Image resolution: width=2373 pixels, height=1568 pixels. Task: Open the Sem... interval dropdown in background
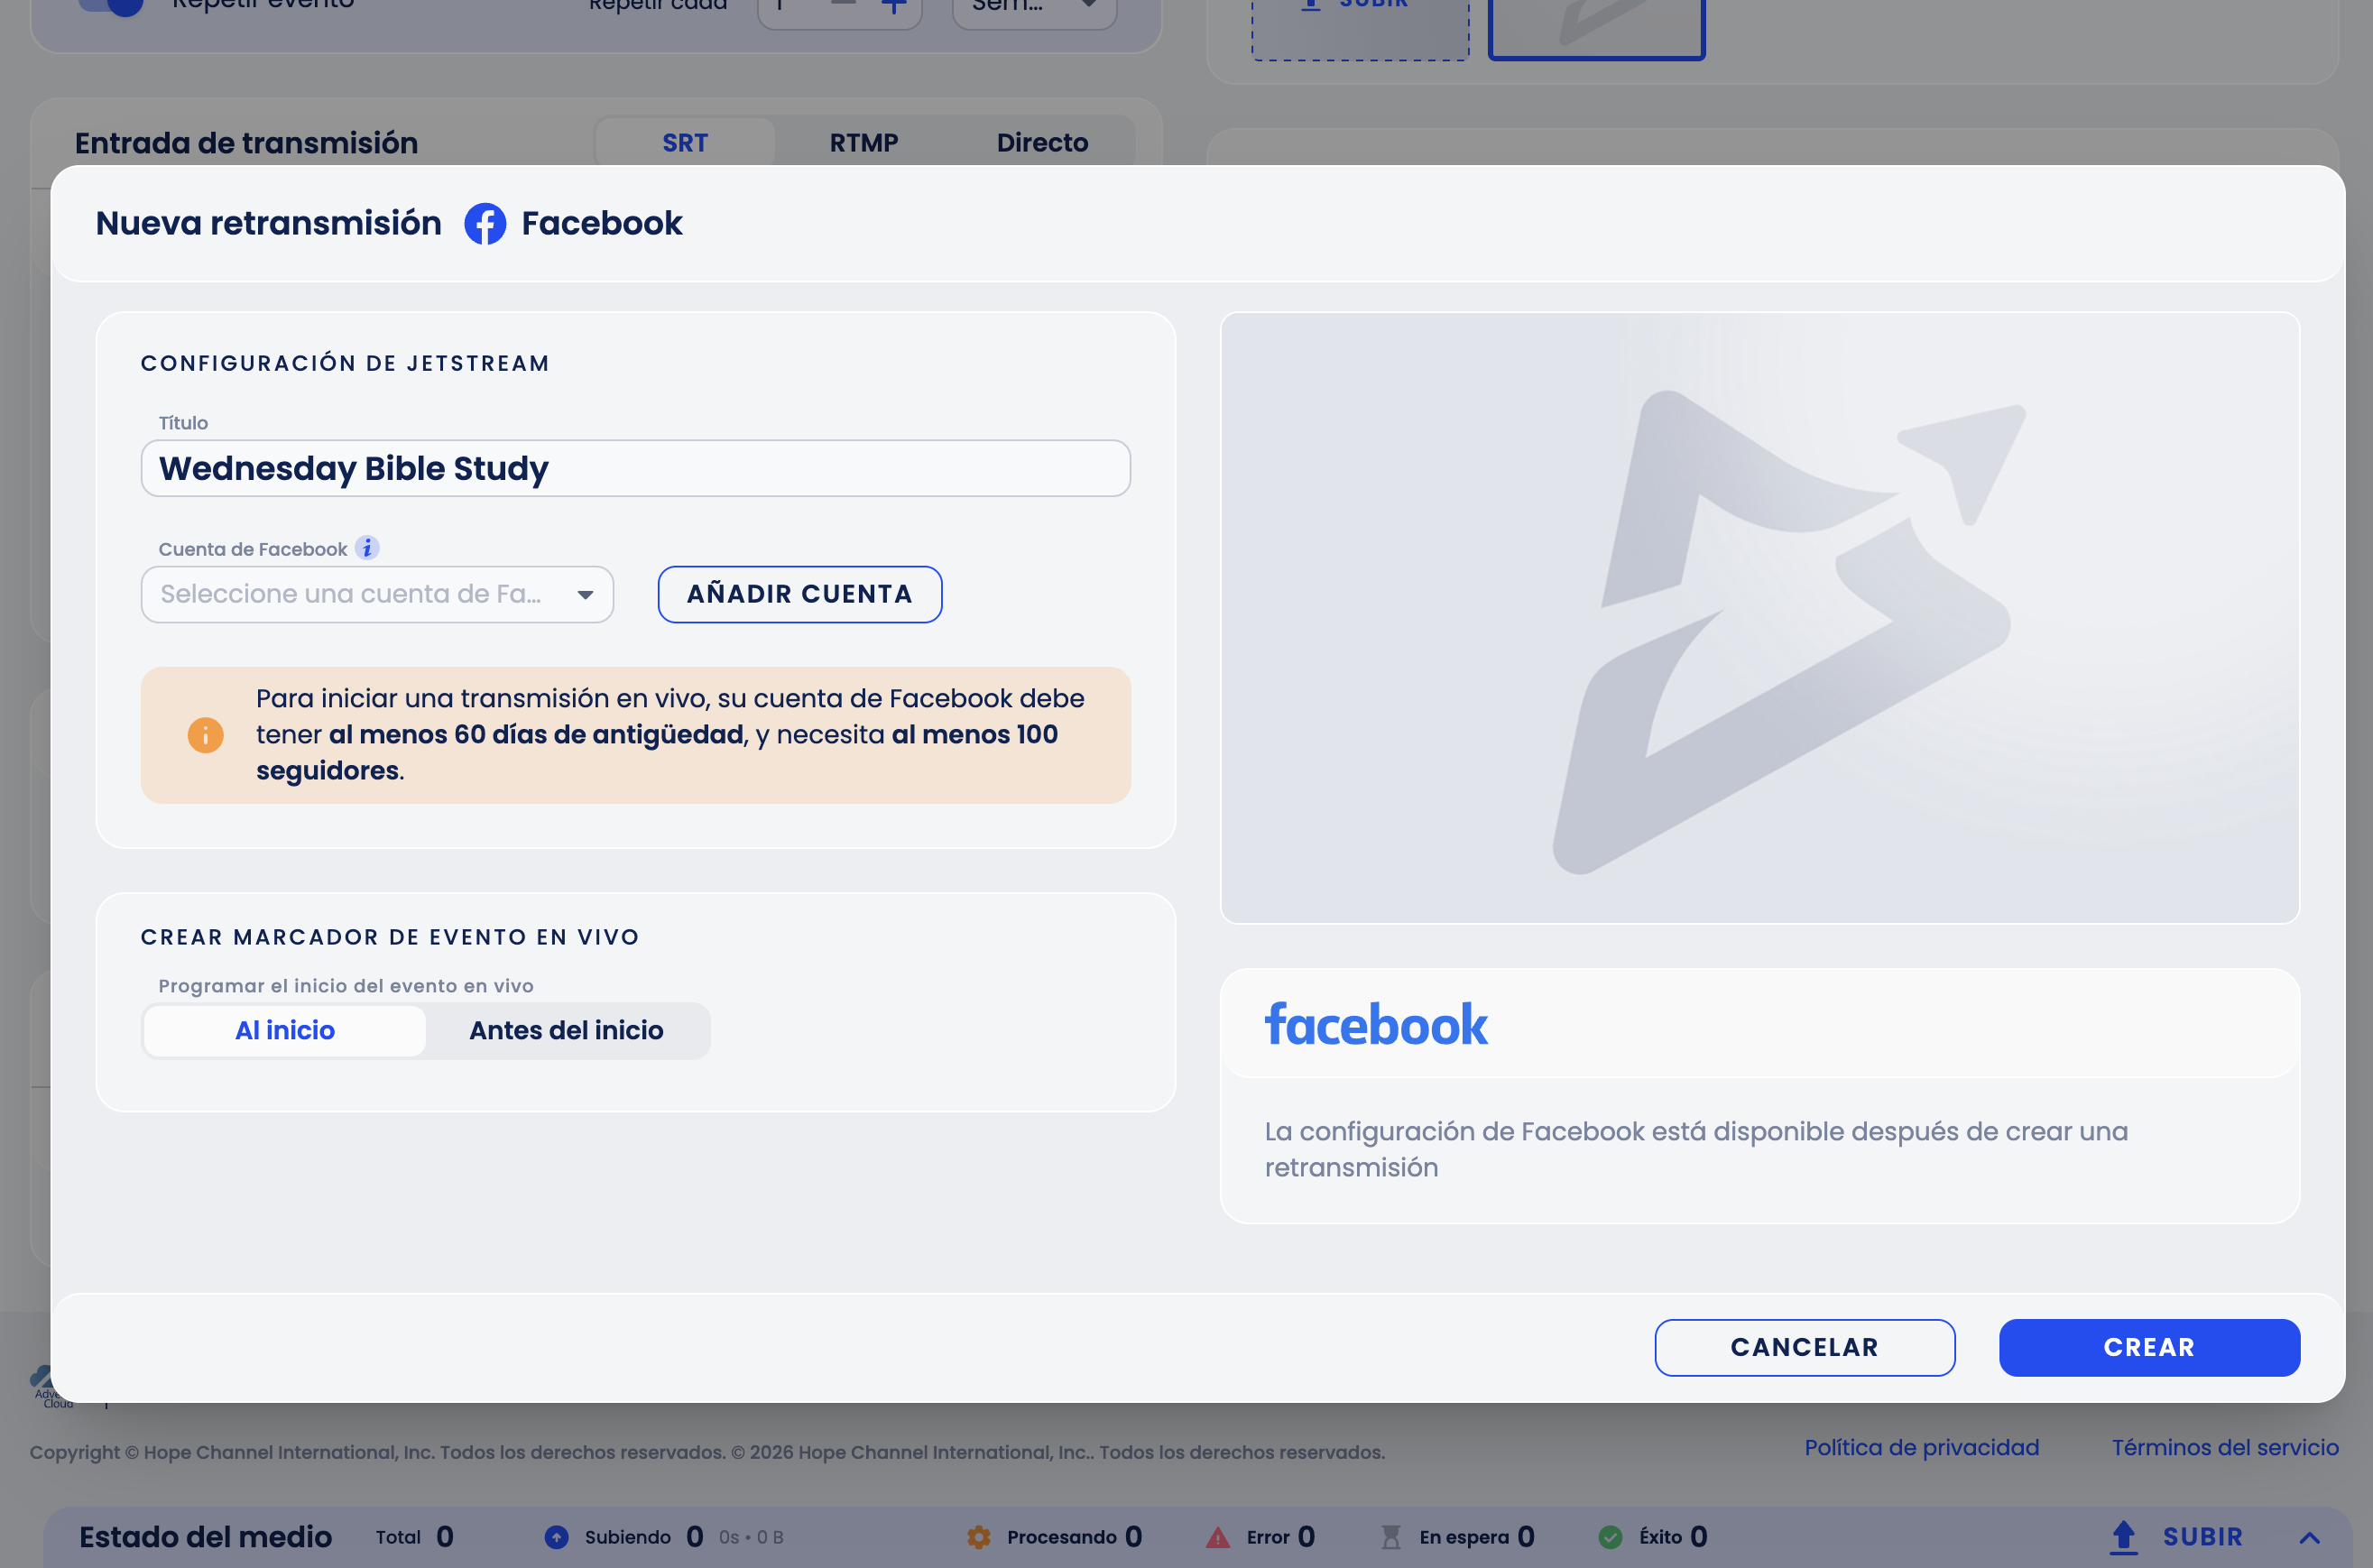1034,8
